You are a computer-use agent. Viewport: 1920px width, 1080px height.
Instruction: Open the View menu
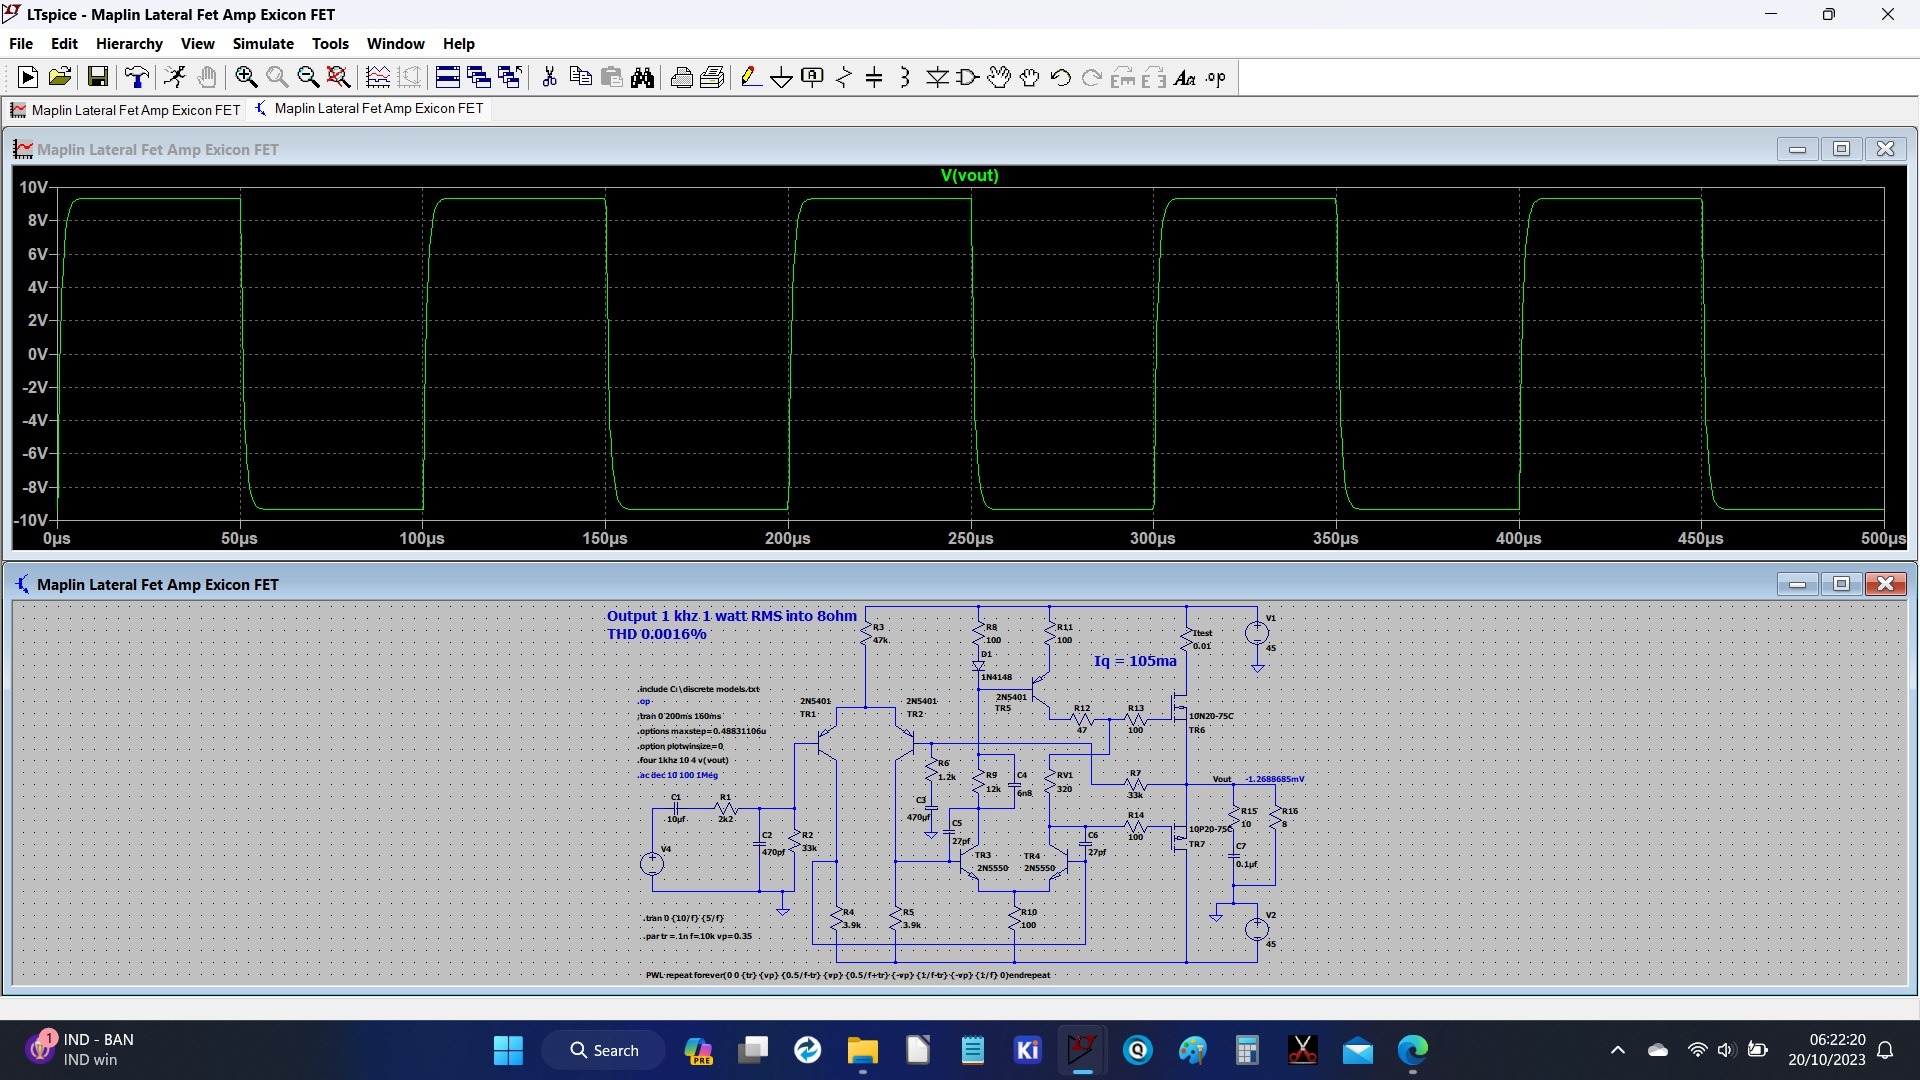(198, 44)
